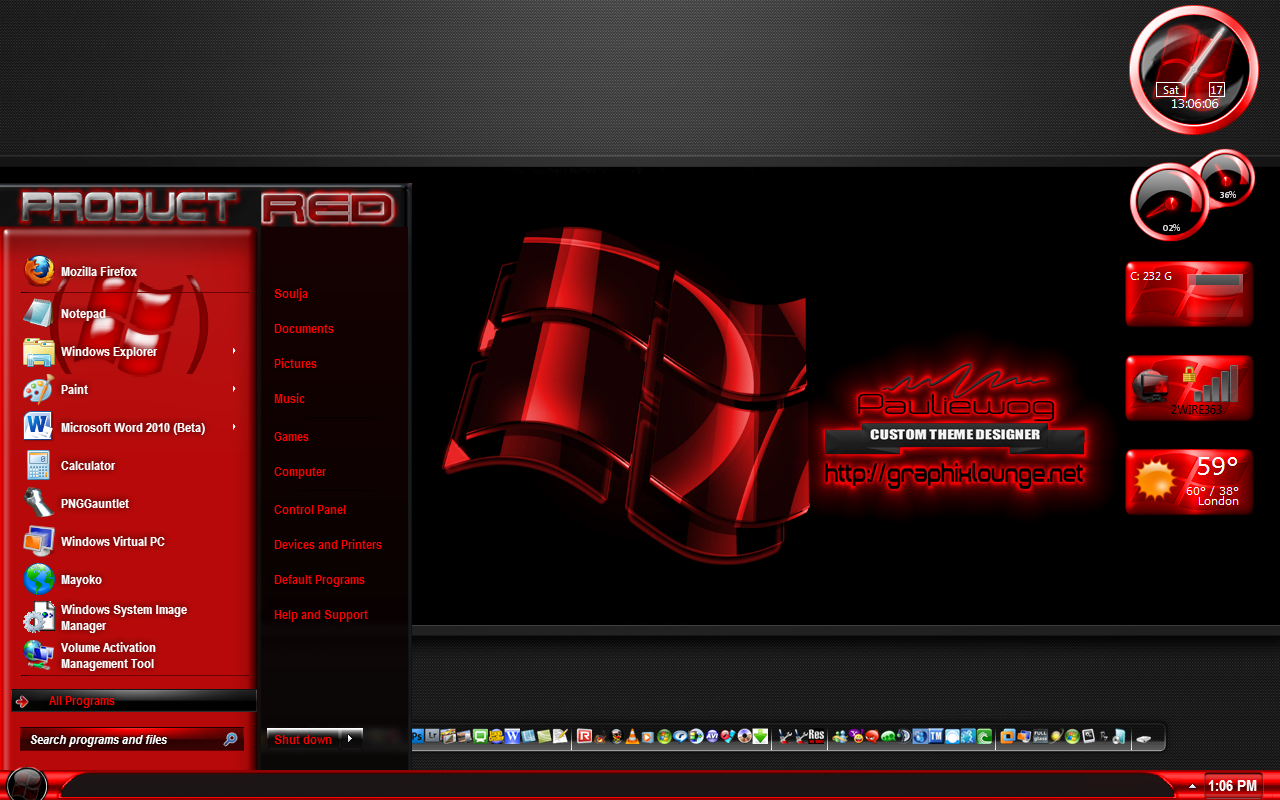The width and height of the screenshot is (1280, 800).
Task: Open the Soulja user folder
Action: click(x=291, y=294)
